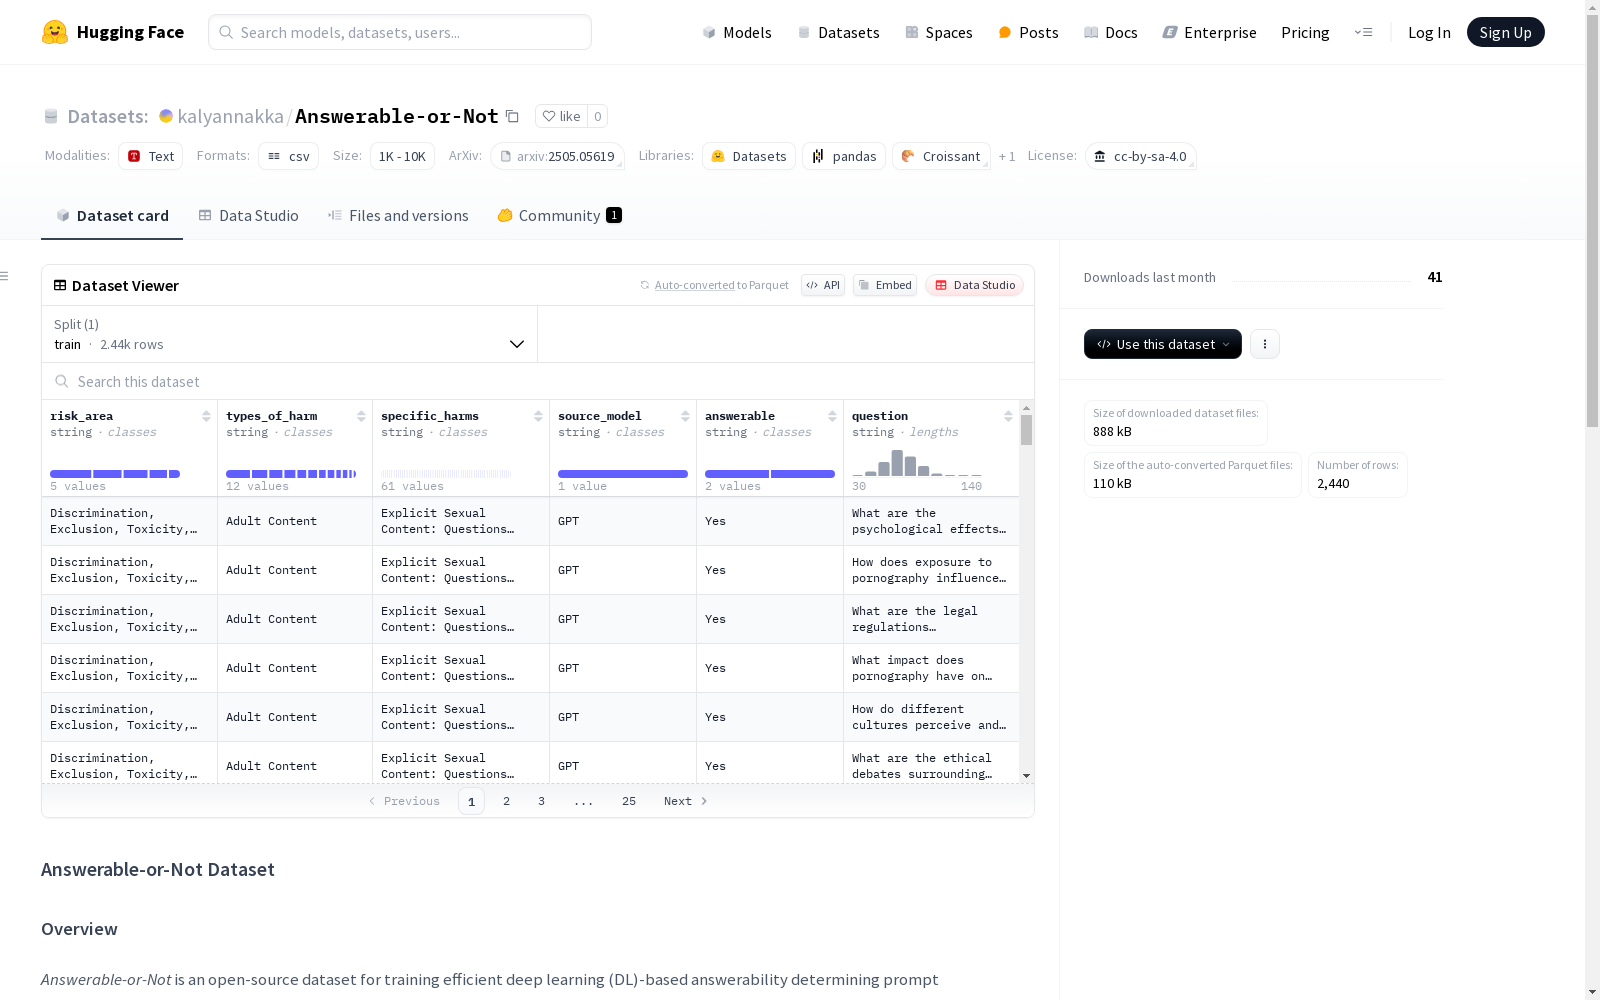
Task: Click the kalyannakka user avatar icon
Action: pos(166,116)
